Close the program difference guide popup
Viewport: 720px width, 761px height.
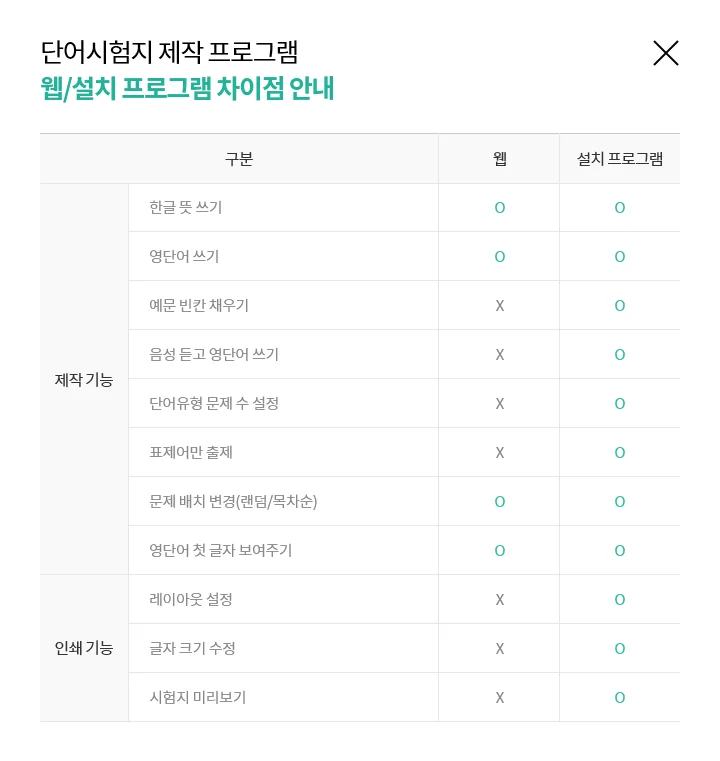[665, 53]
